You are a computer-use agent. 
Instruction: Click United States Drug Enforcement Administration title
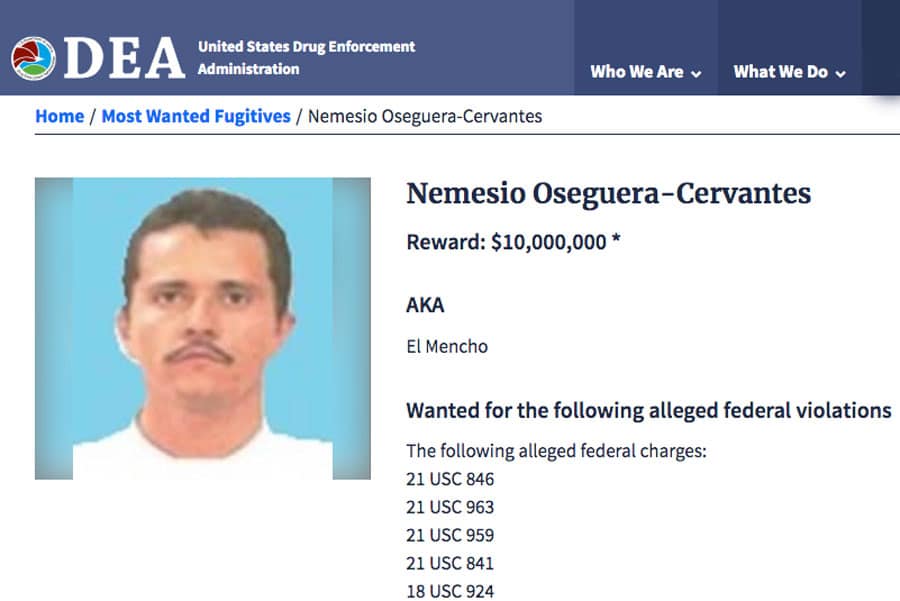point(307,57)
